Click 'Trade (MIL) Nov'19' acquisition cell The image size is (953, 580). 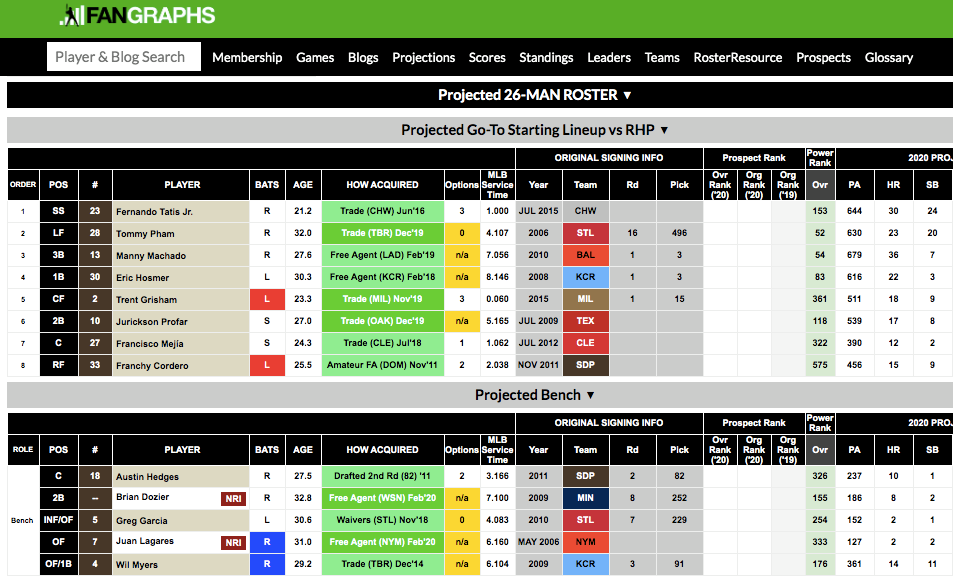382,299
